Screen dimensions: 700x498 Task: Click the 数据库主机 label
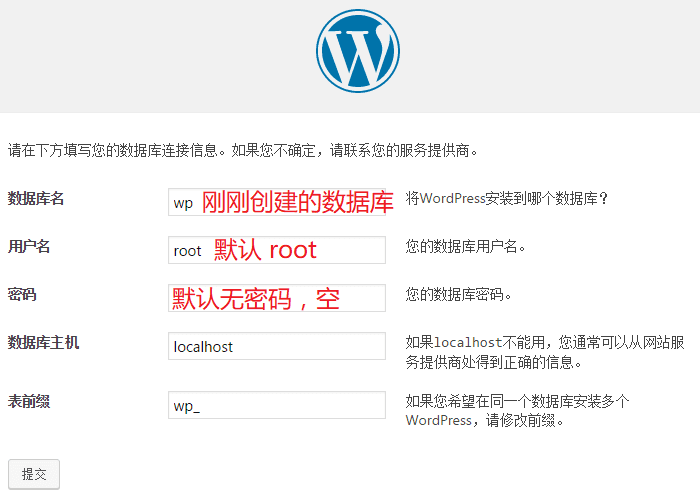point(43,342)
